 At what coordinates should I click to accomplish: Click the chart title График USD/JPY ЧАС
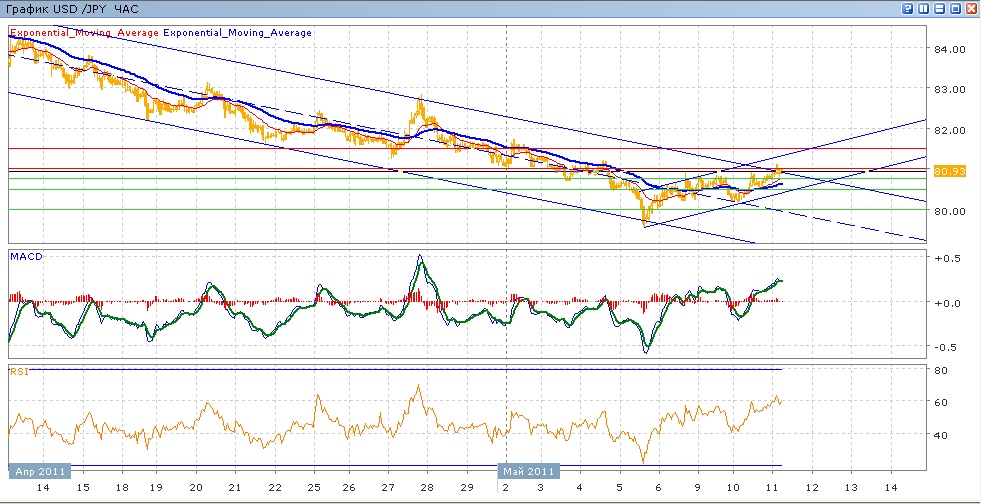click(71, 8)
